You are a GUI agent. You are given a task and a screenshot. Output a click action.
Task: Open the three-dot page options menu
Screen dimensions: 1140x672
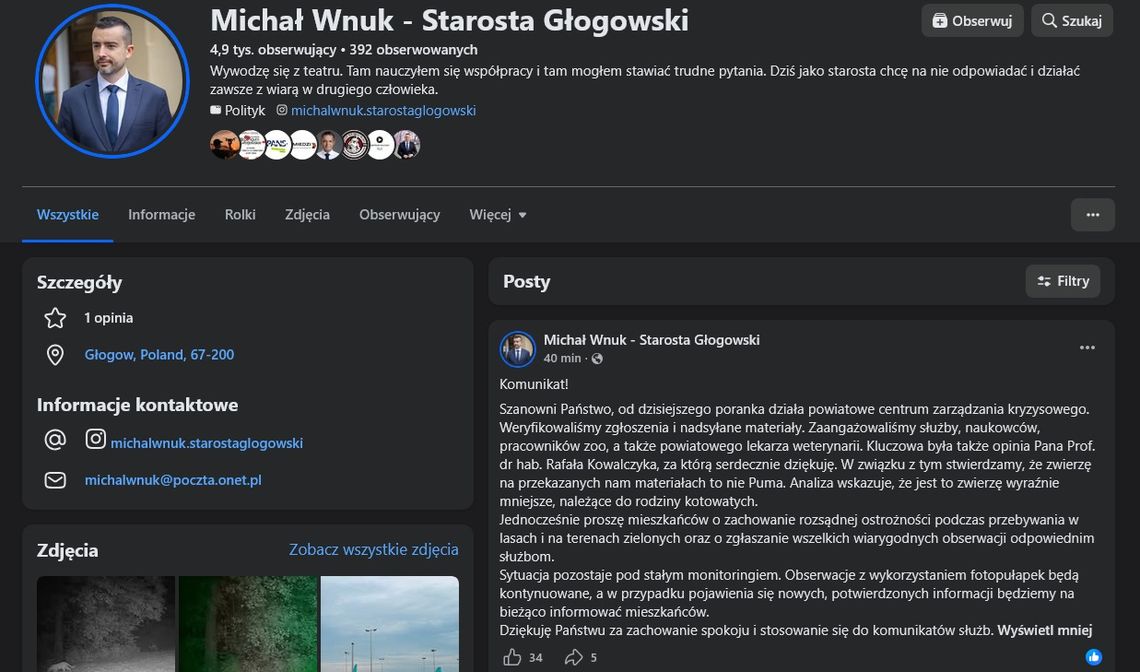[1092, 215]
